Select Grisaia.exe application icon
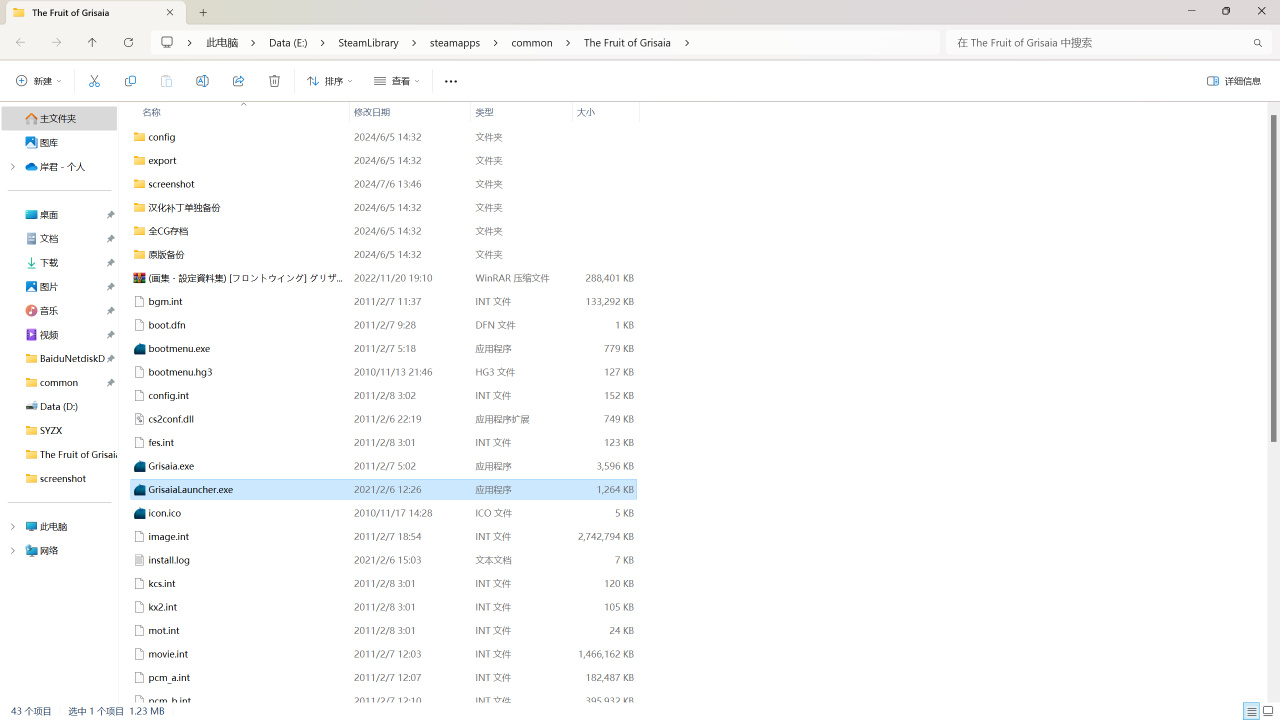Viewport: 1280px width, 720px height. (140, 466)
